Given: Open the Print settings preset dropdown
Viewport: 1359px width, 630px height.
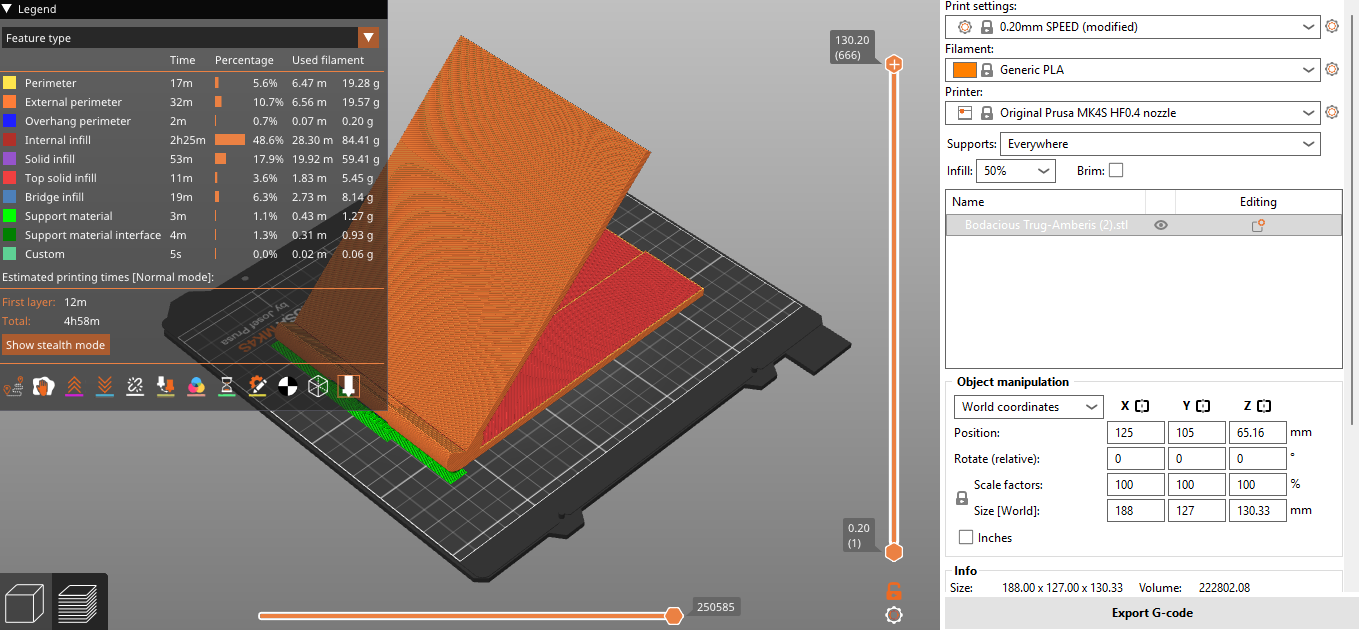Looking at the screenshot, I should 1132,27.
